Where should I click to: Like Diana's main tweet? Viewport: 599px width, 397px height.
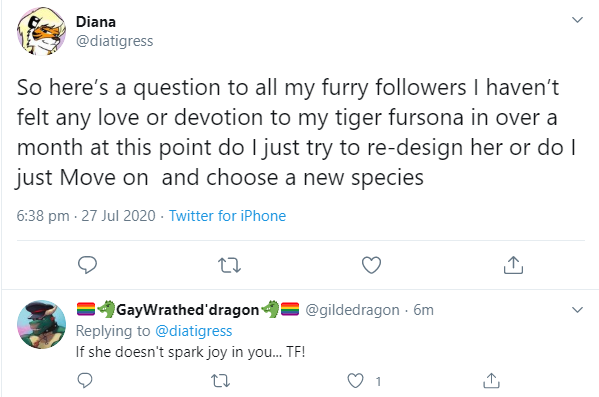coord(371,265)
